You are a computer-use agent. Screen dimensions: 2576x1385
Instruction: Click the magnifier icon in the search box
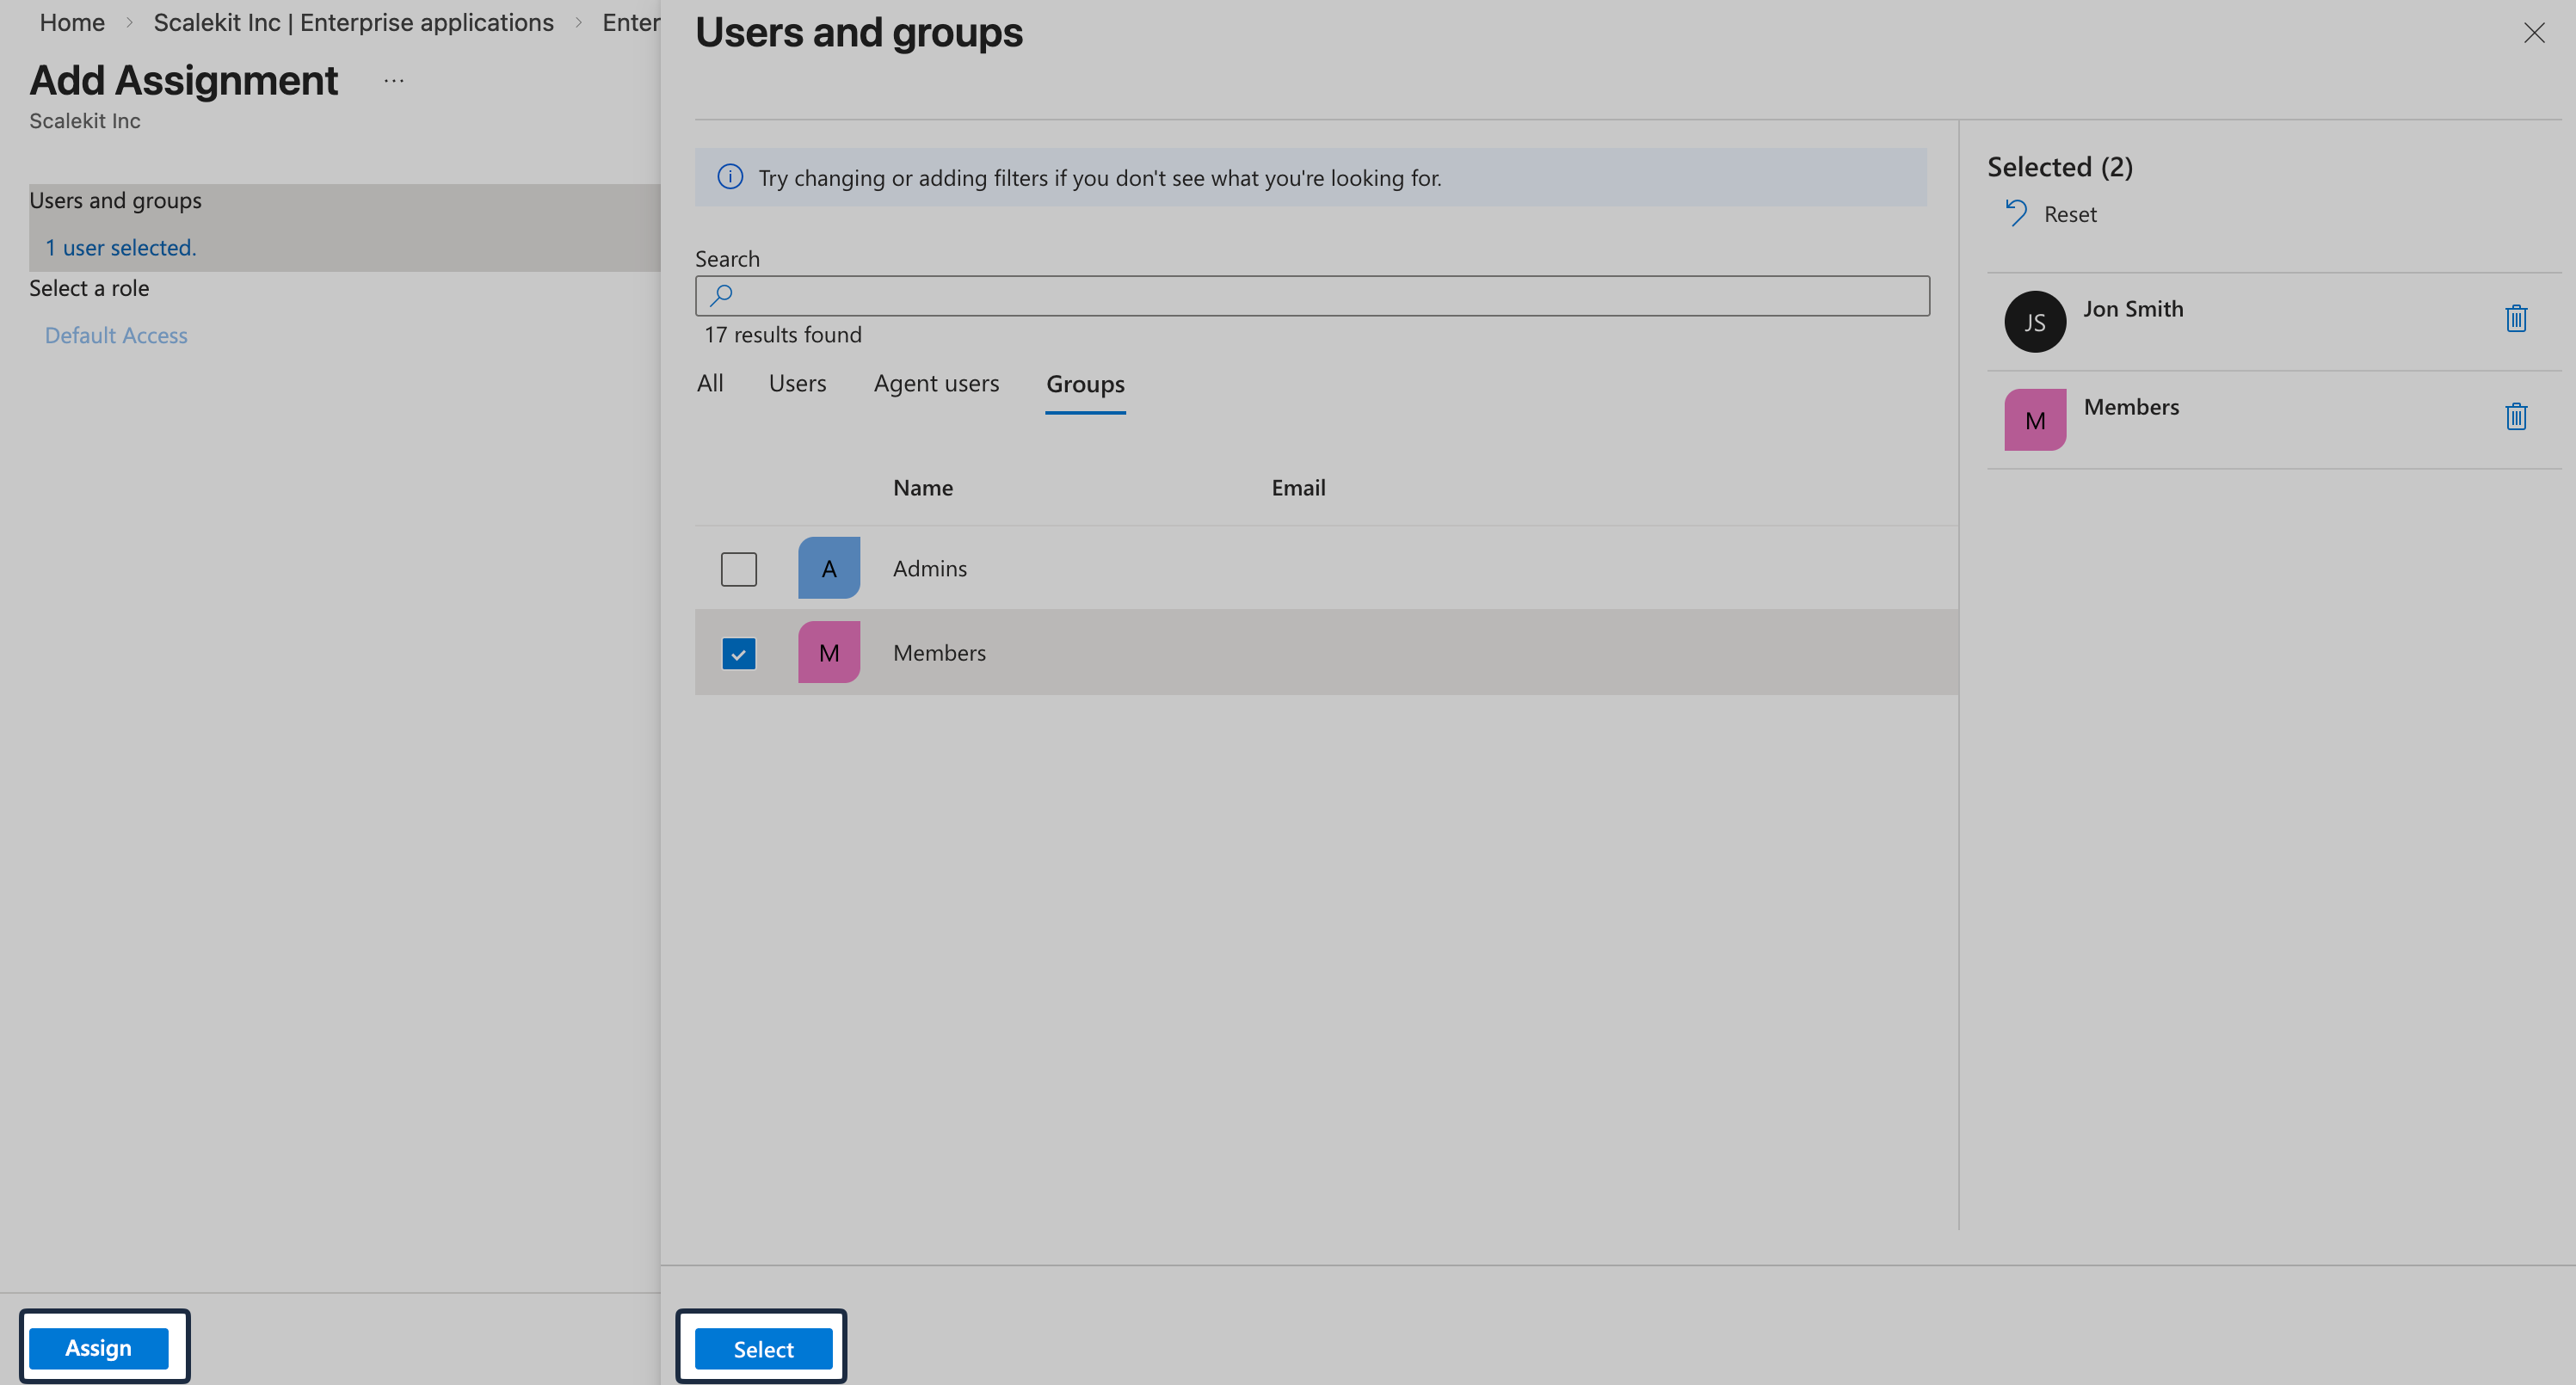[720, 295]
